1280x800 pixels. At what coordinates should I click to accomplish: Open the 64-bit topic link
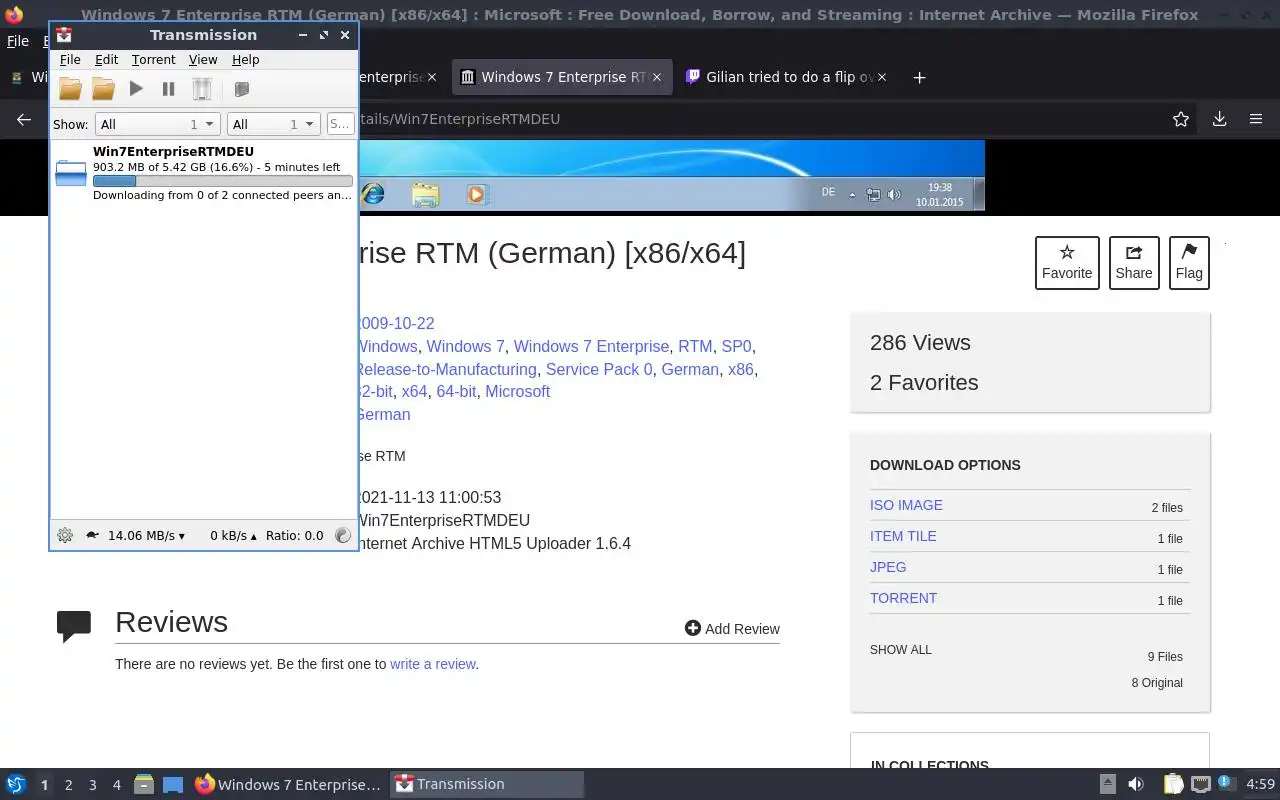[x=456, y=391]
